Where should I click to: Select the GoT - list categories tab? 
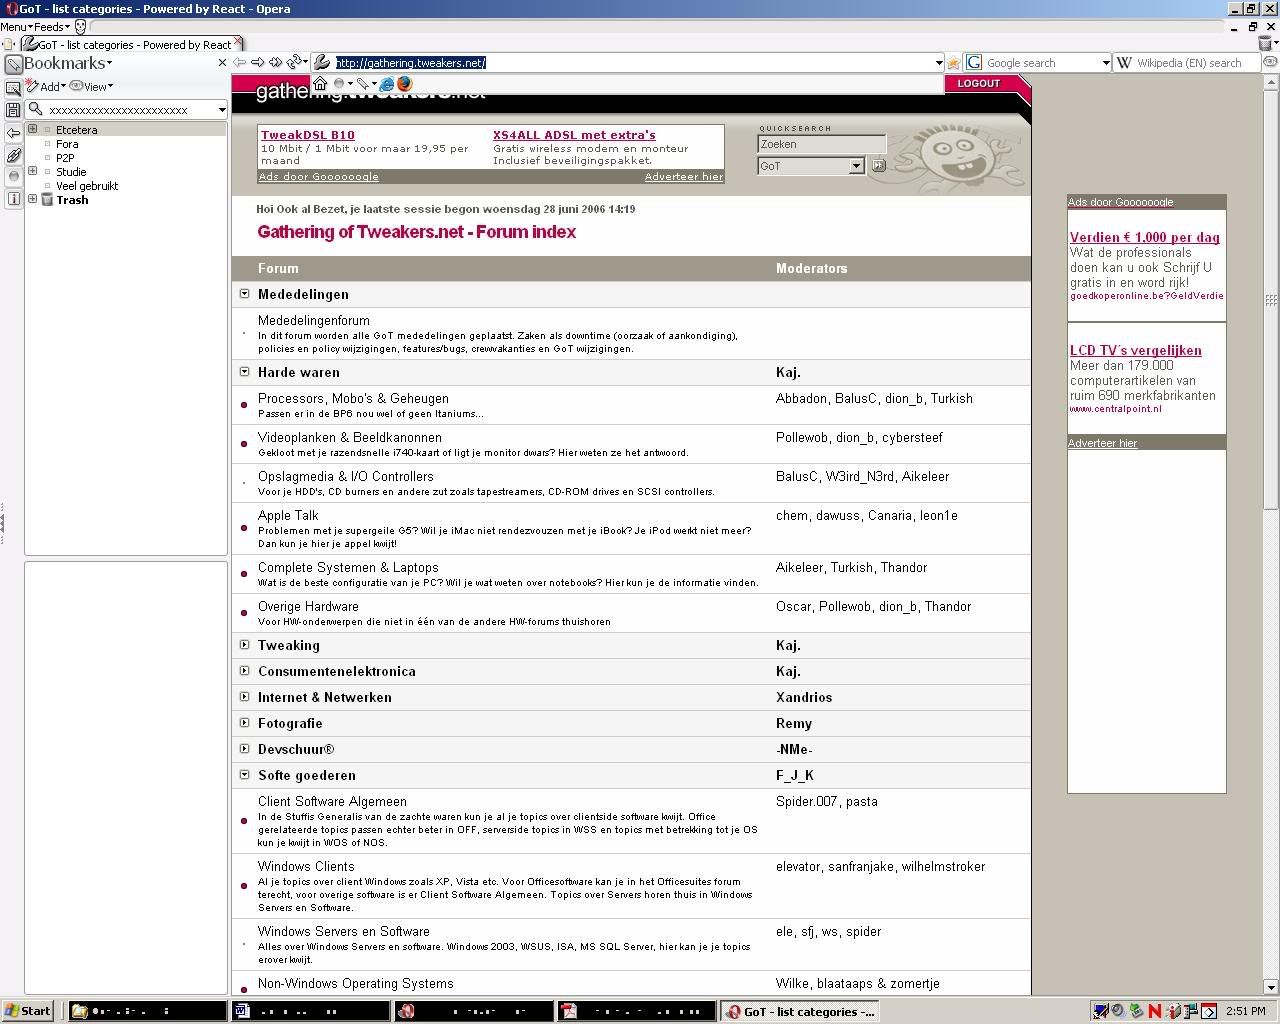pos(133,44)
